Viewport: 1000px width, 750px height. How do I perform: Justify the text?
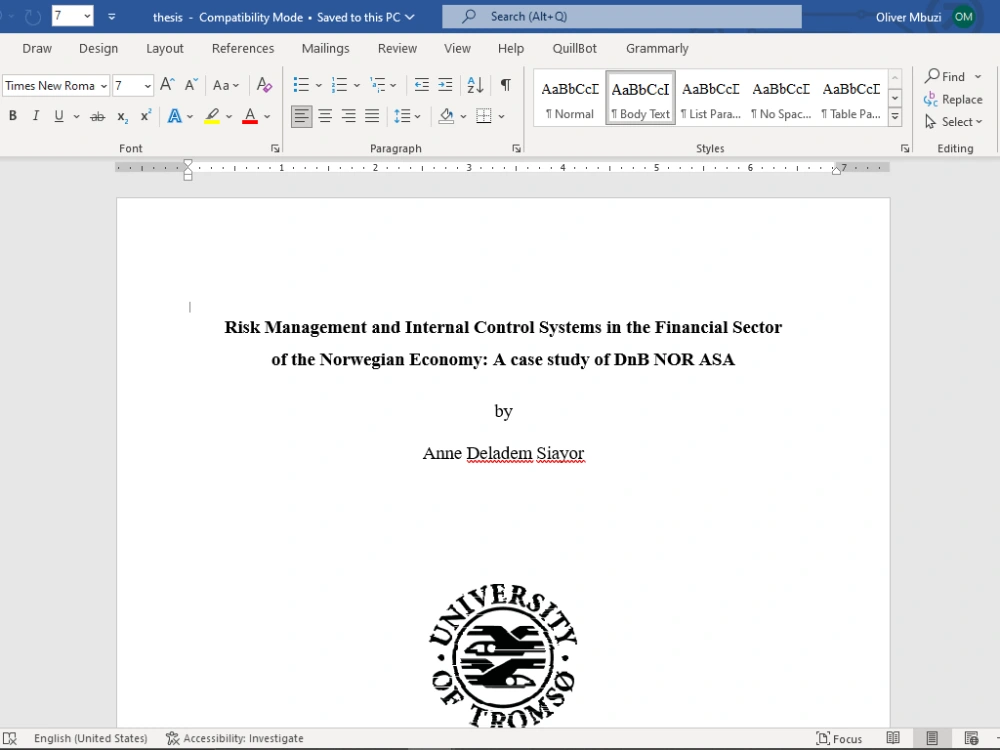tap(372, 116)
